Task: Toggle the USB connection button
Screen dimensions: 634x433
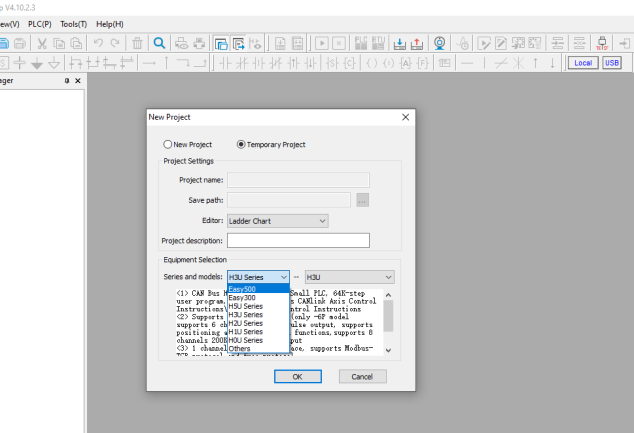Action: (612, 63)
